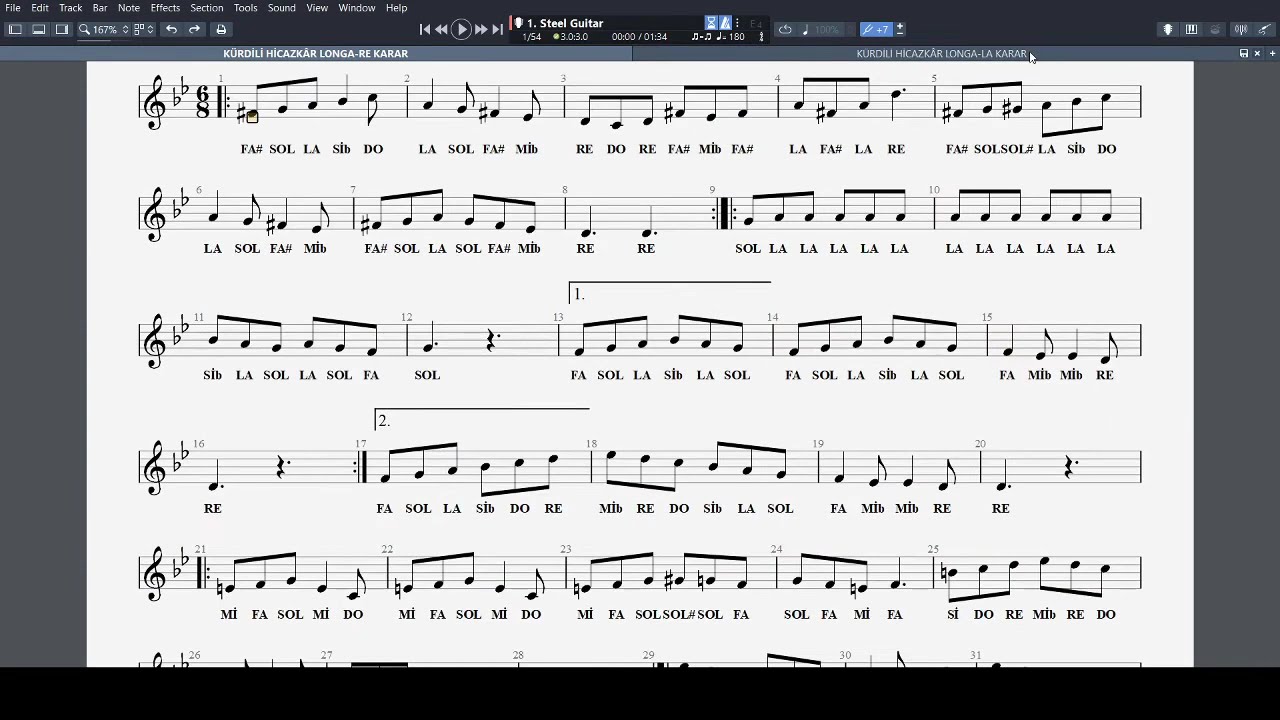The width and height of the screenshot is (1280, 720).
Task: Open the tuner icon
Action: click(1240, 29)
